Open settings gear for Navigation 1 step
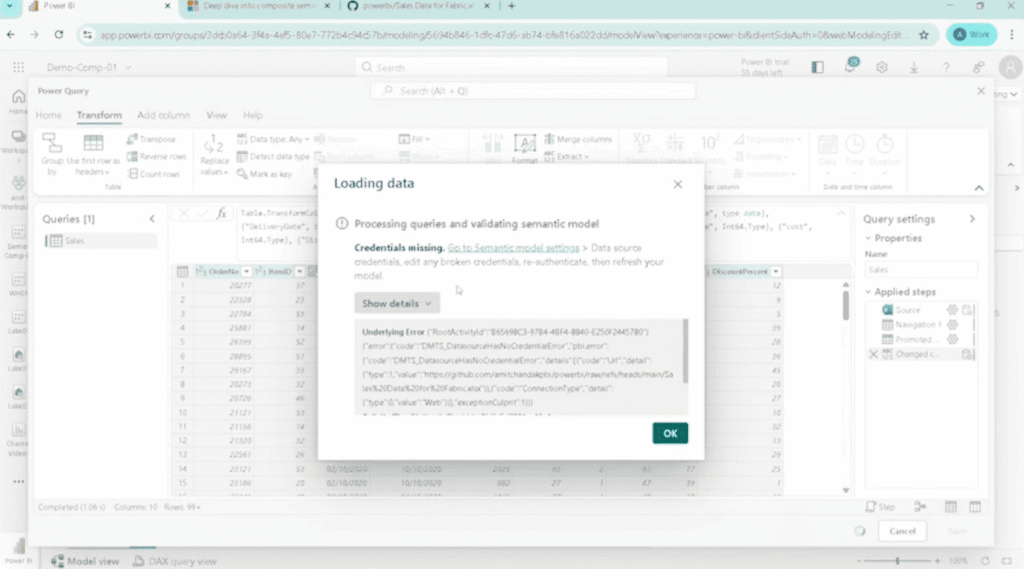1024x569 pixels. pyautogui.click(x=952, y=325)
